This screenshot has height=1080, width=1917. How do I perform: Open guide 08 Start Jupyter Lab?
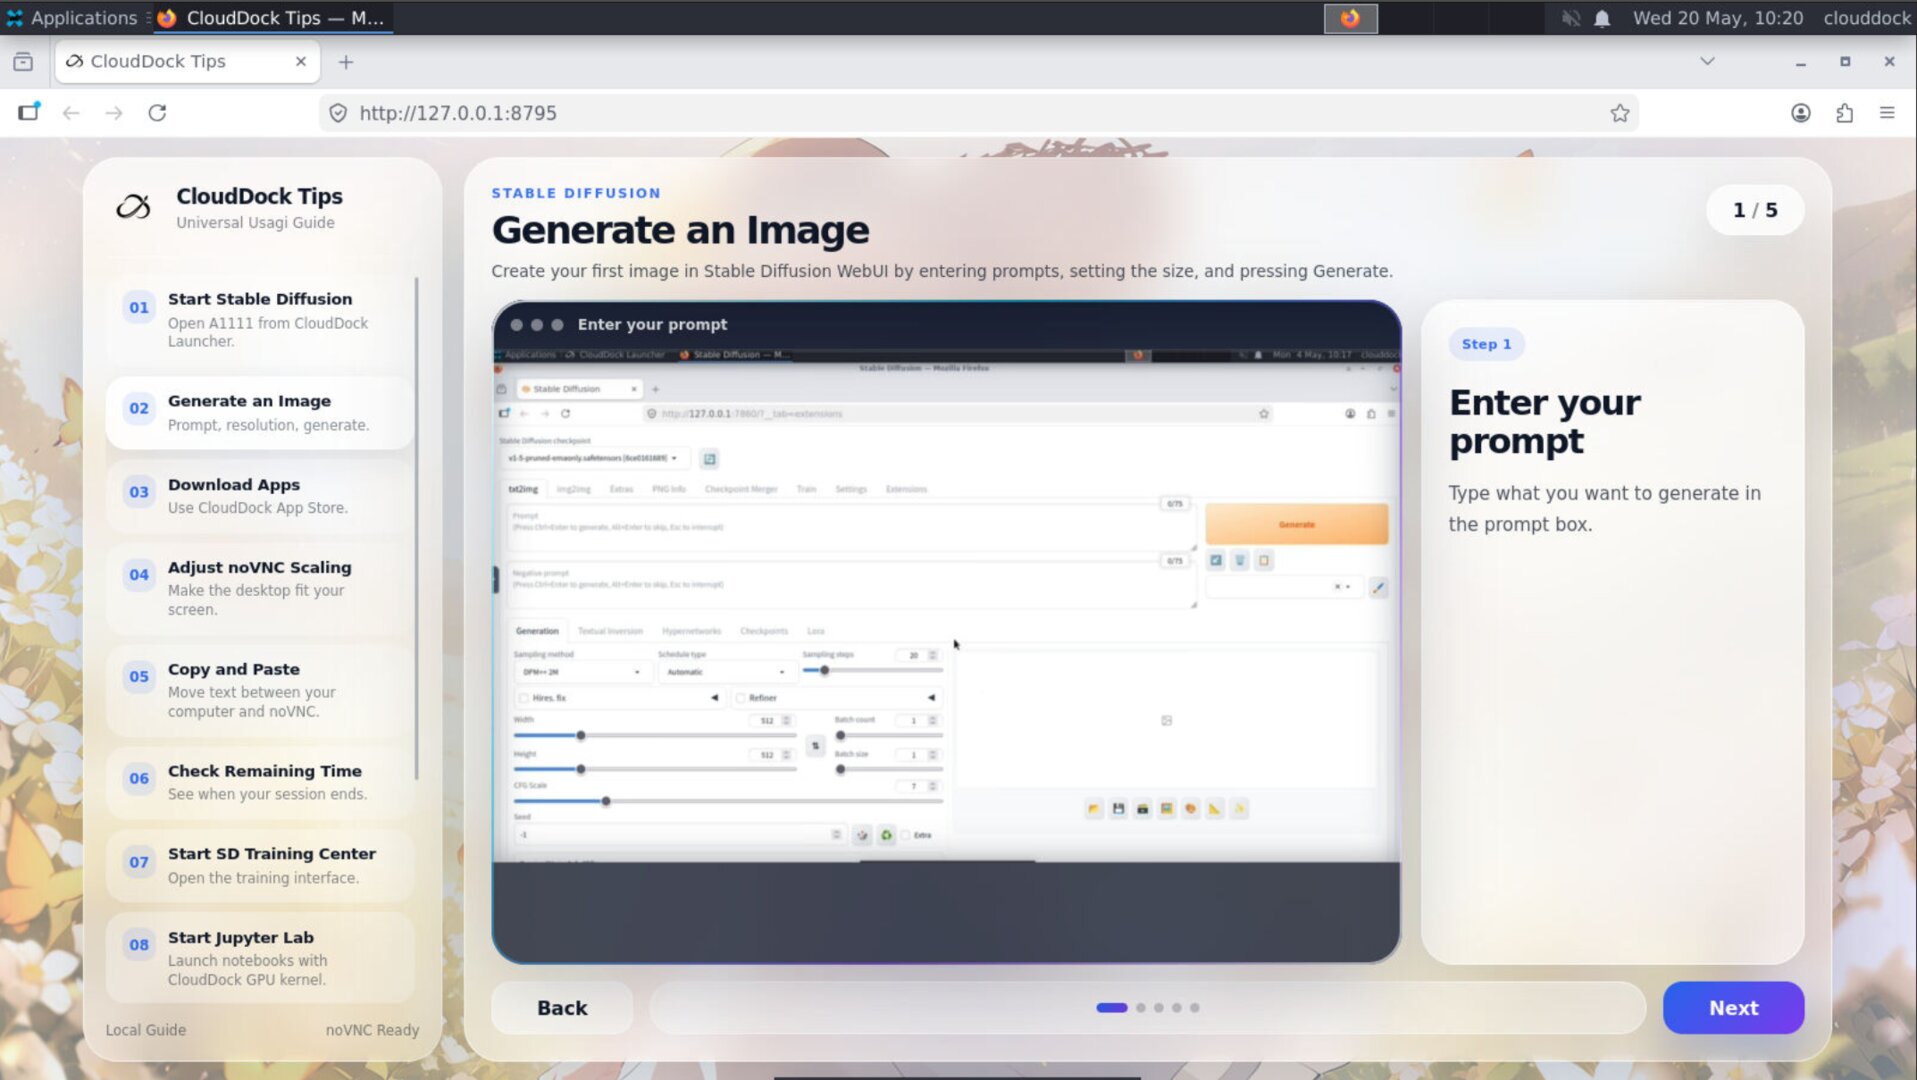point(259,958)
